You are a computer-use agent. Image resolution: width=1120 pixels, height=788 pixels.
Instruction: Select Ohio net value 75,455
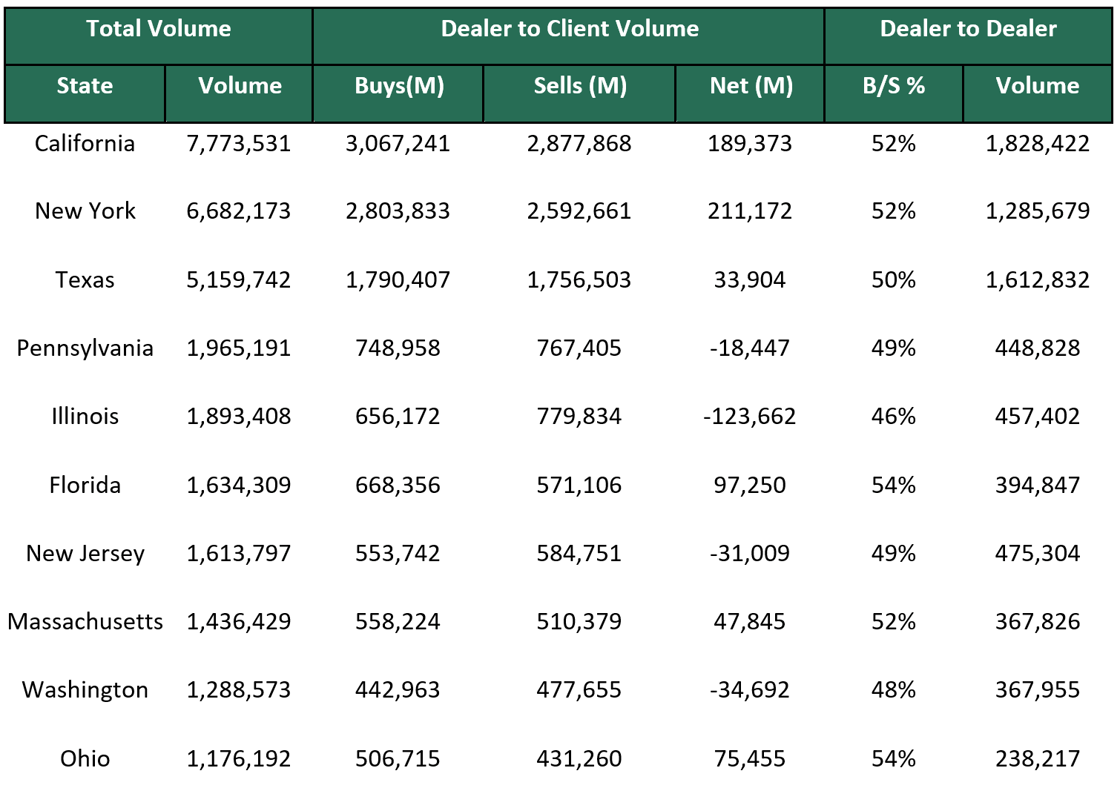point(750,759)
